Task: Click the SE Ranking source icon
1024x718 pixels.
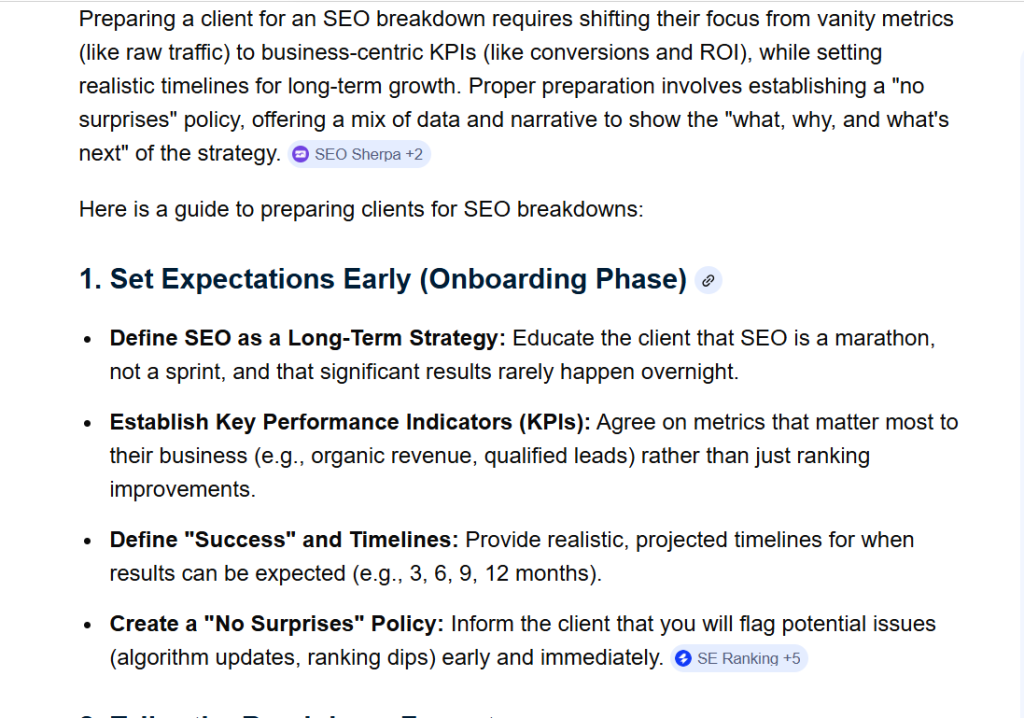Action: click(x=684, y=659)
